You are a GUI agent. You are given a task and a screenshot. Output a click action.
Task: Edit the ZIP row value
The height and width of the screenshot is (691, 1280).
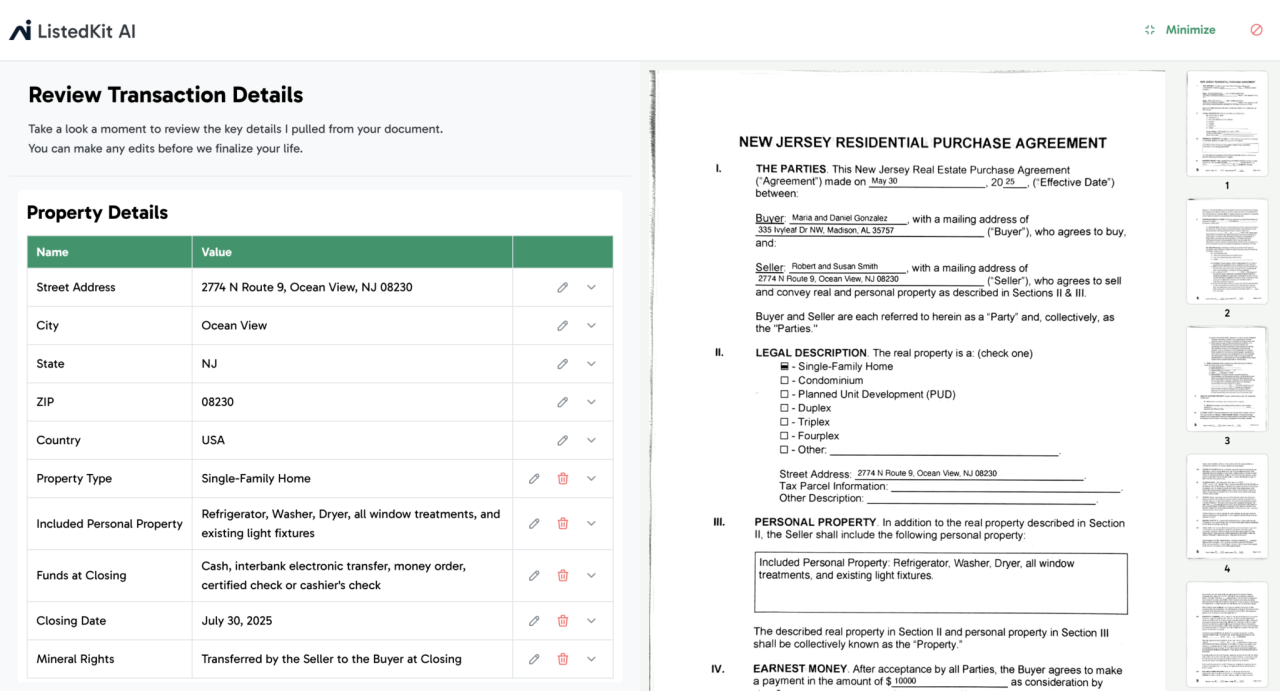pyautogui.click(x=562, y=402)
